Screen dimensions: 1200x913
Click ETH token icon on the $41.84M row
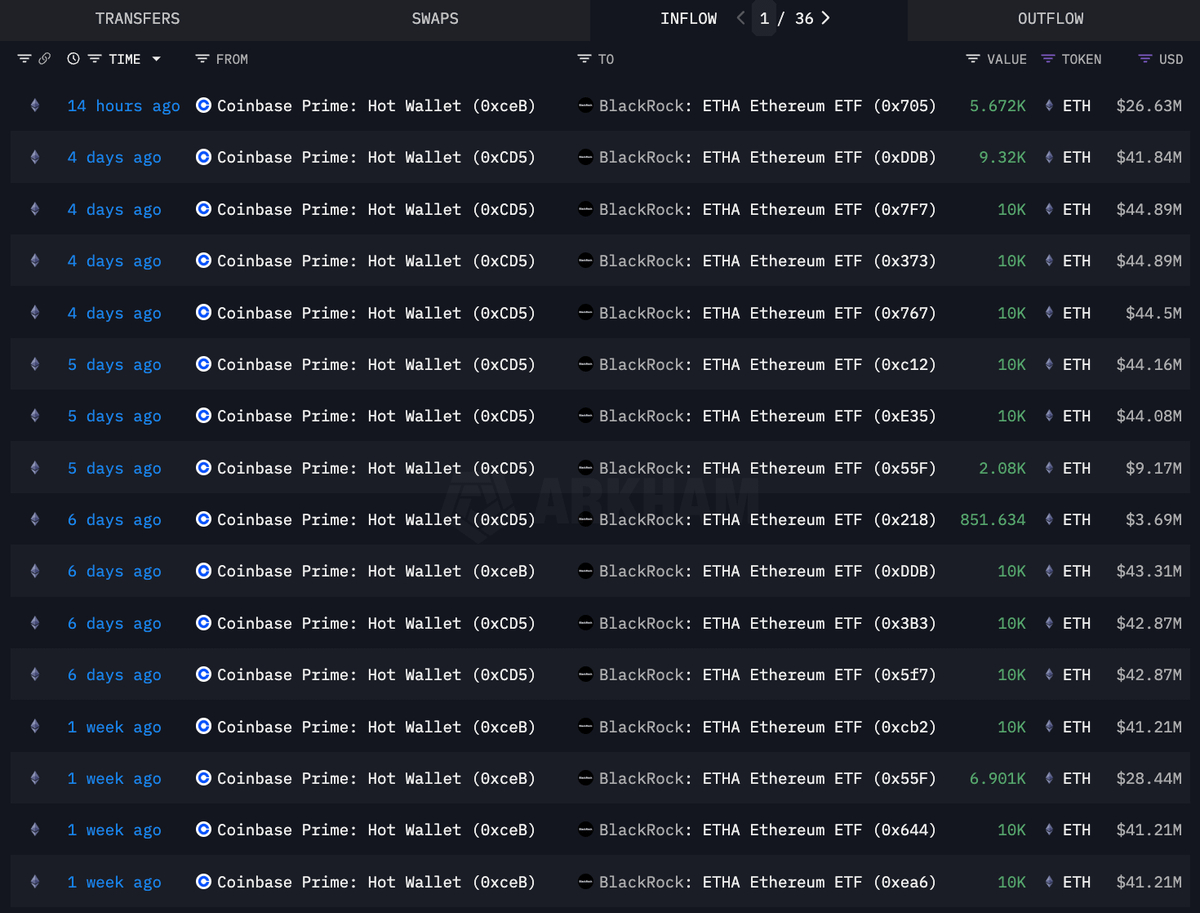[x=1049, y=157]
